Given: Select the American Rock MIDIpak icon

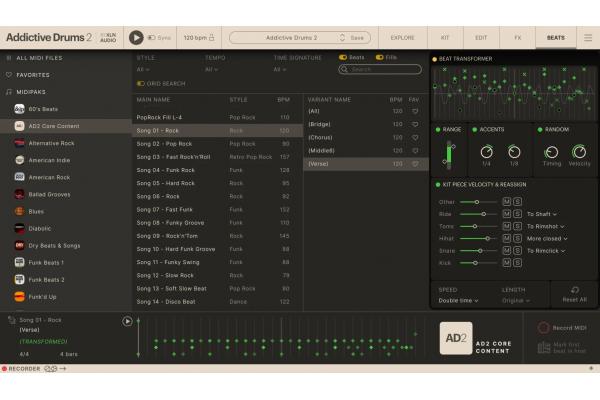Looking at the screenshot, I should [x=19, y=177].
